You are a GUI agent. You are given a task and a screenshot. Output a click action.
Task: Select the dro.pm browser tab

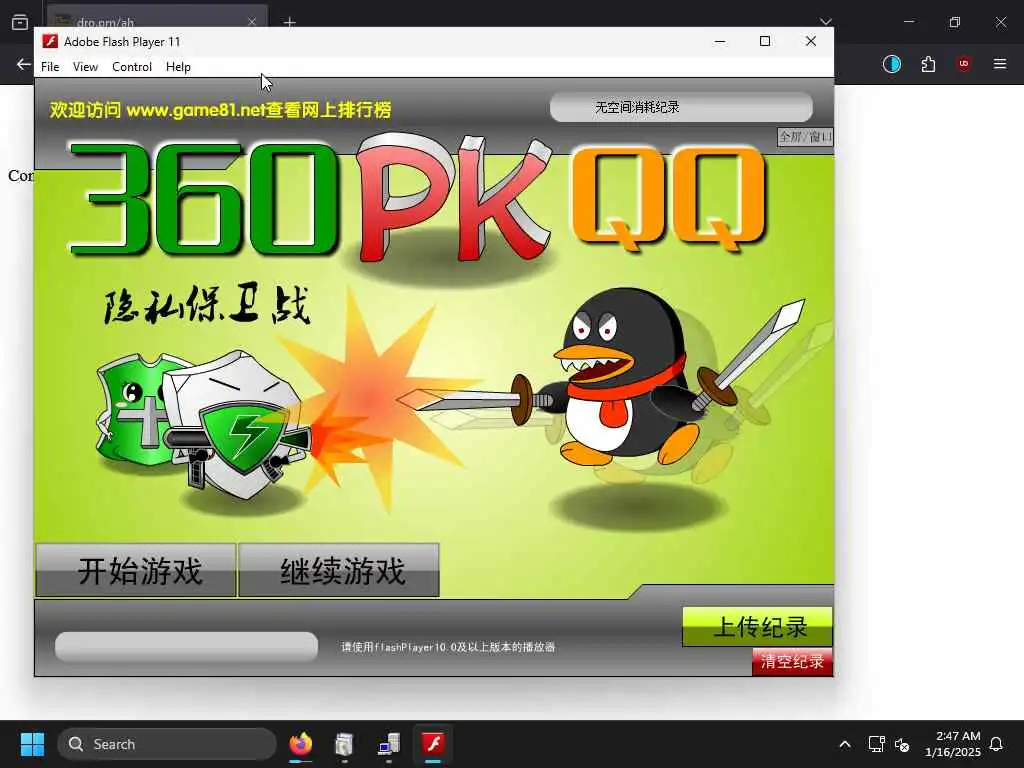click(x=157, y=18)
